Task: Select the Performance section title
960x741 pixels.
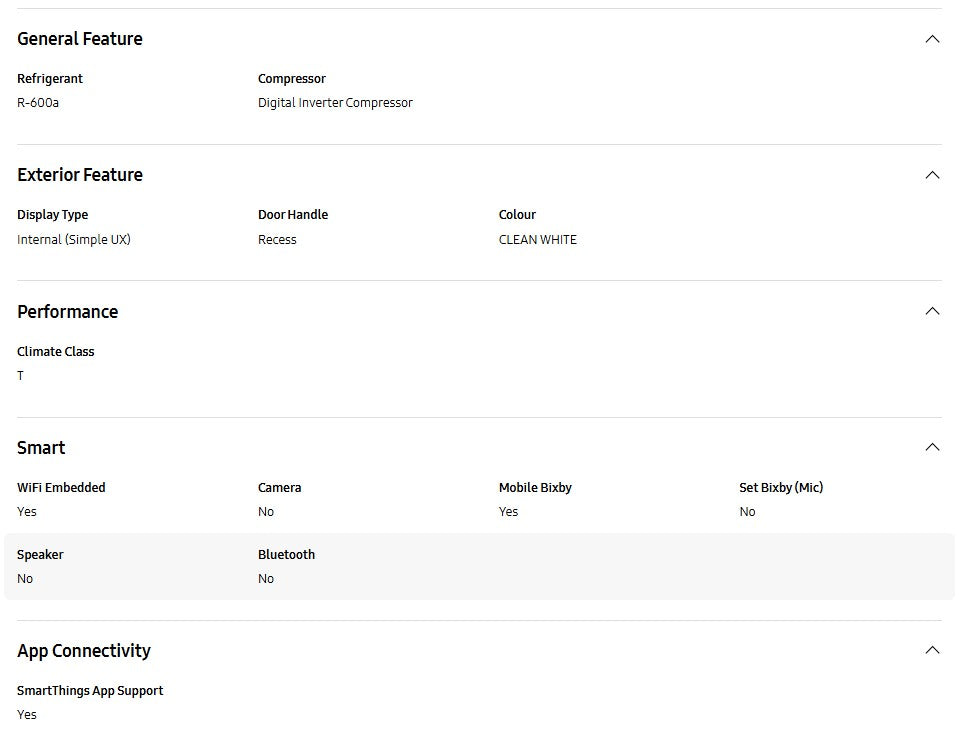Action: [68, 312]
